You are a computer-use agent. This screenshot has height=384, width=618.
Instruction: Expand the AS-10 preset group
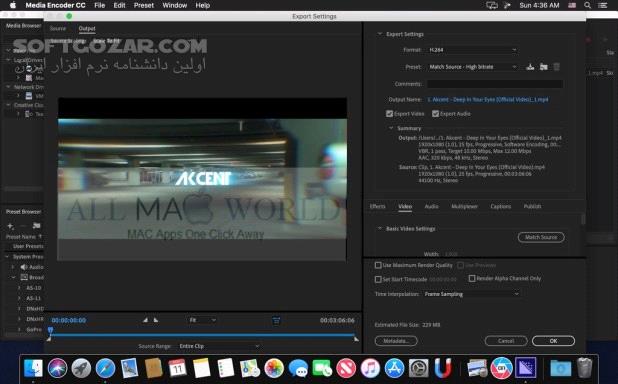tap(19, 288)
